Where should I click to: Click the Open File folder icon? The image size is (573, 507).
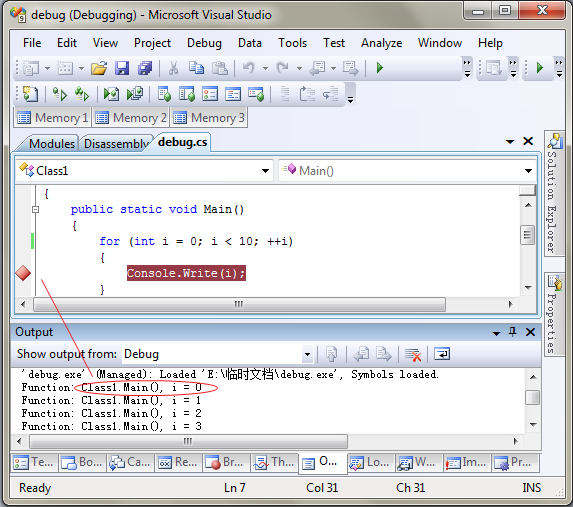99,68
